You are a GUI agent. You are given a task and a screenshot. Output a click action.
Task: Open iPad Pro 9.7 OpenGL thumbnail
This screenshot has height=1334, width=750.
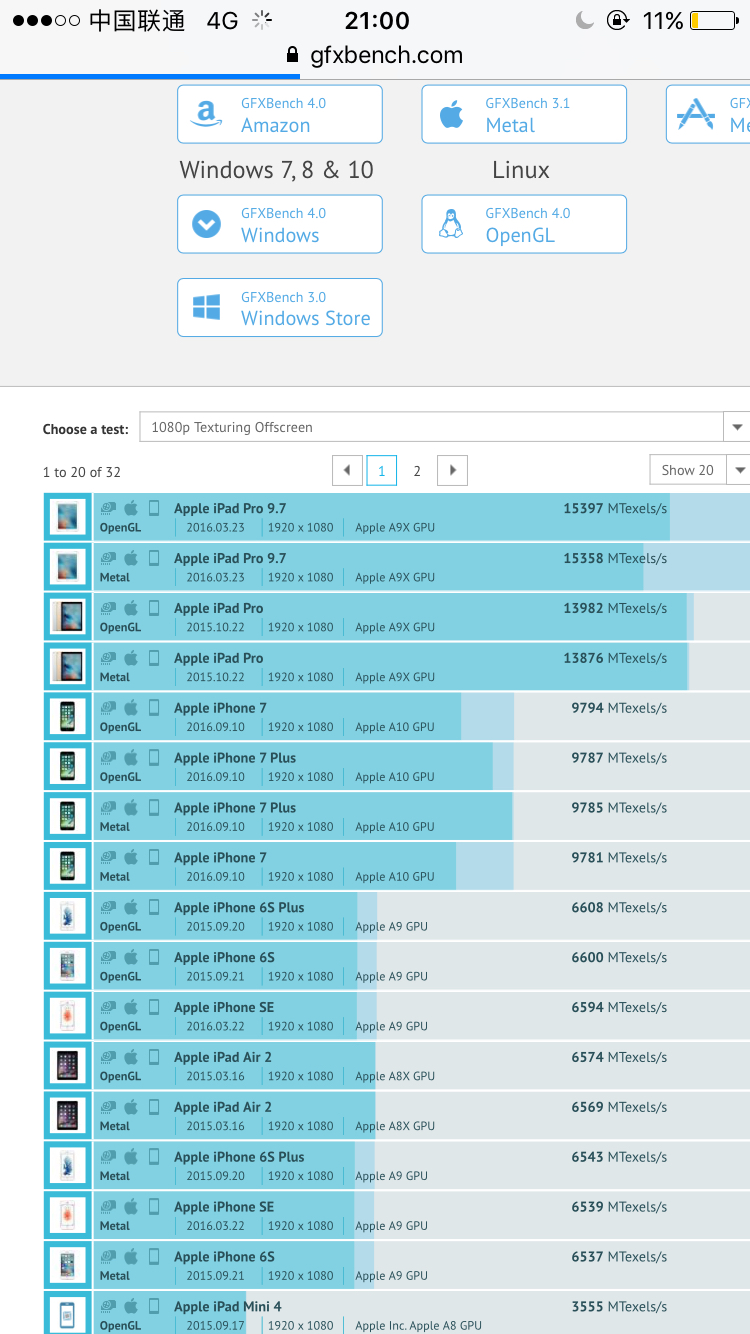pos(68,517)
